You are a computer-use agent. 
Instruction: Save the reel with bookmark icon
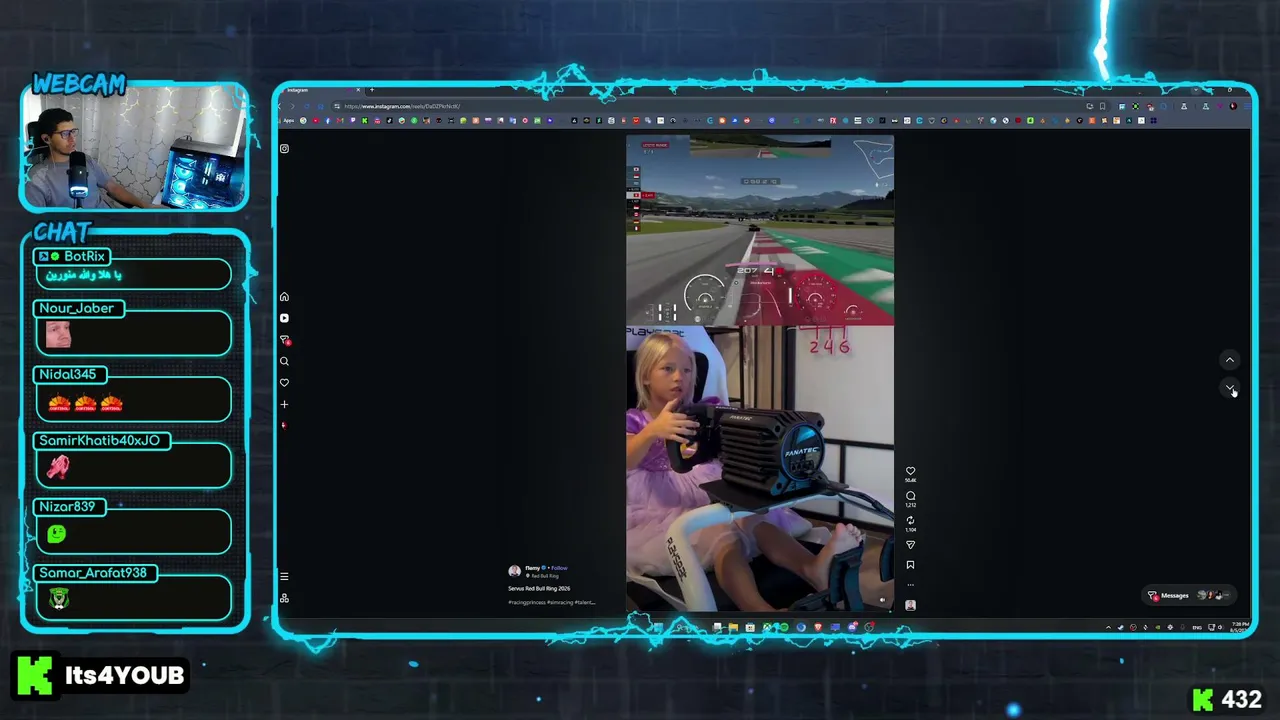pyautogui.click(x=910, y=565)
